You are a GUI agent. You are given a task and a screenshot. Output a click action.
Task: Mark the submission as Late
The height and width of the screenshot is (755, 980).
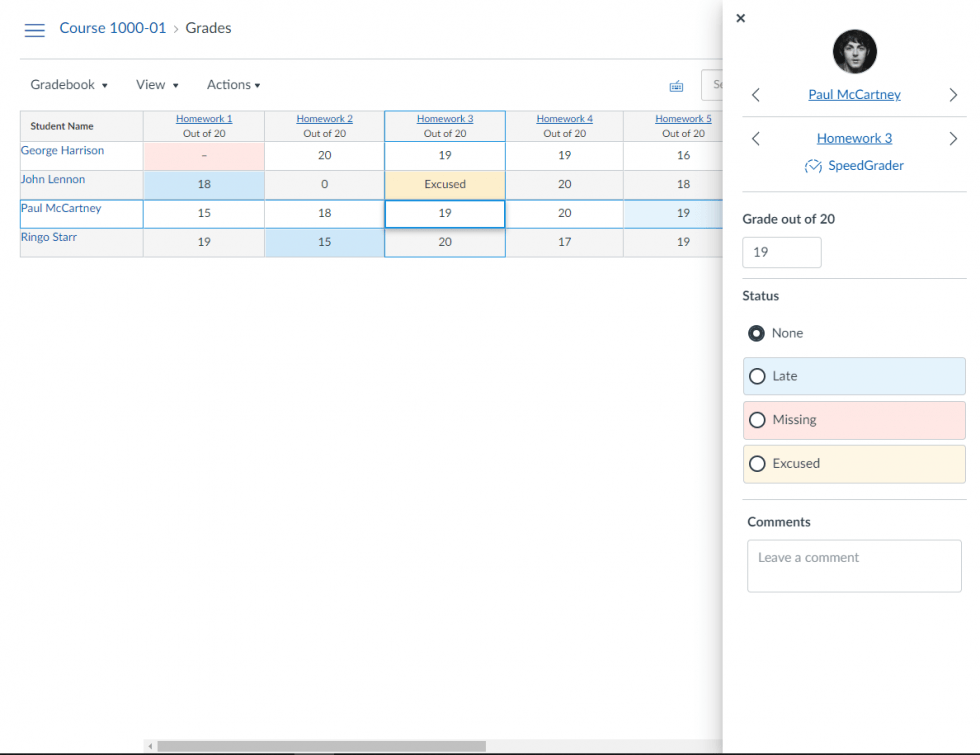[757, 376]
